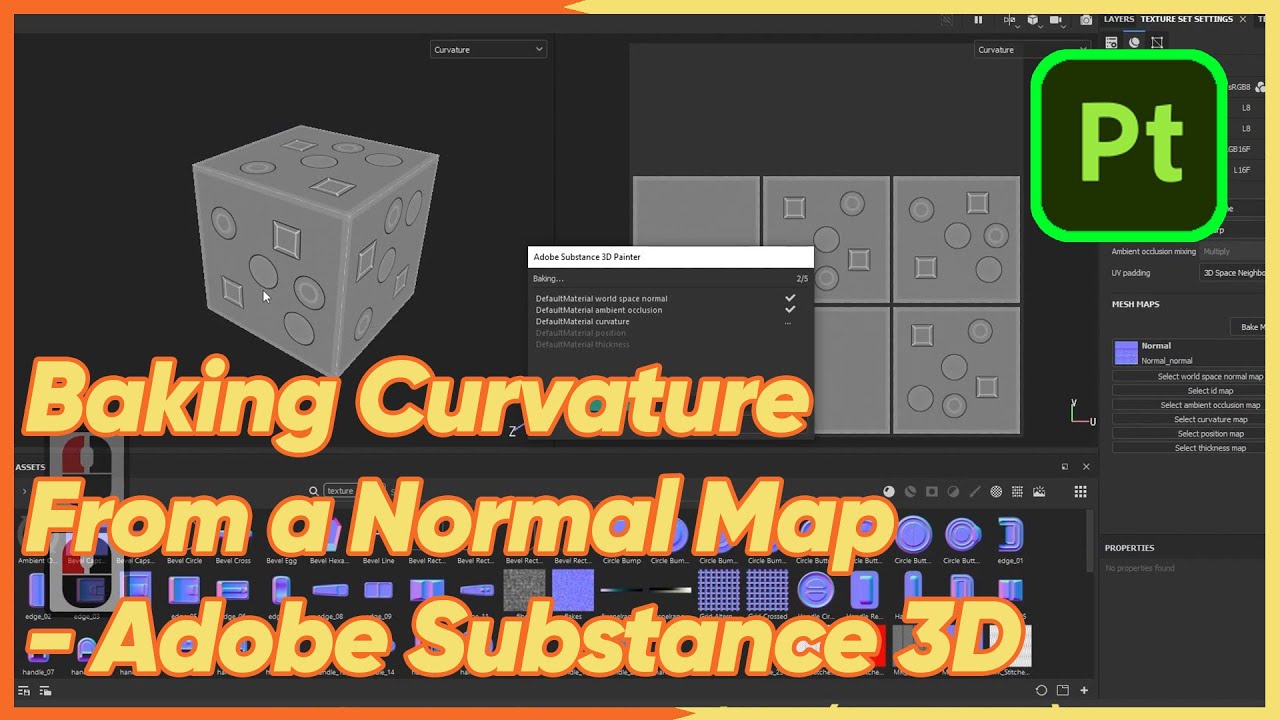1280x720 pixels.
Task: Open the cube display mode icon
Action: (x=1033, y=19)
